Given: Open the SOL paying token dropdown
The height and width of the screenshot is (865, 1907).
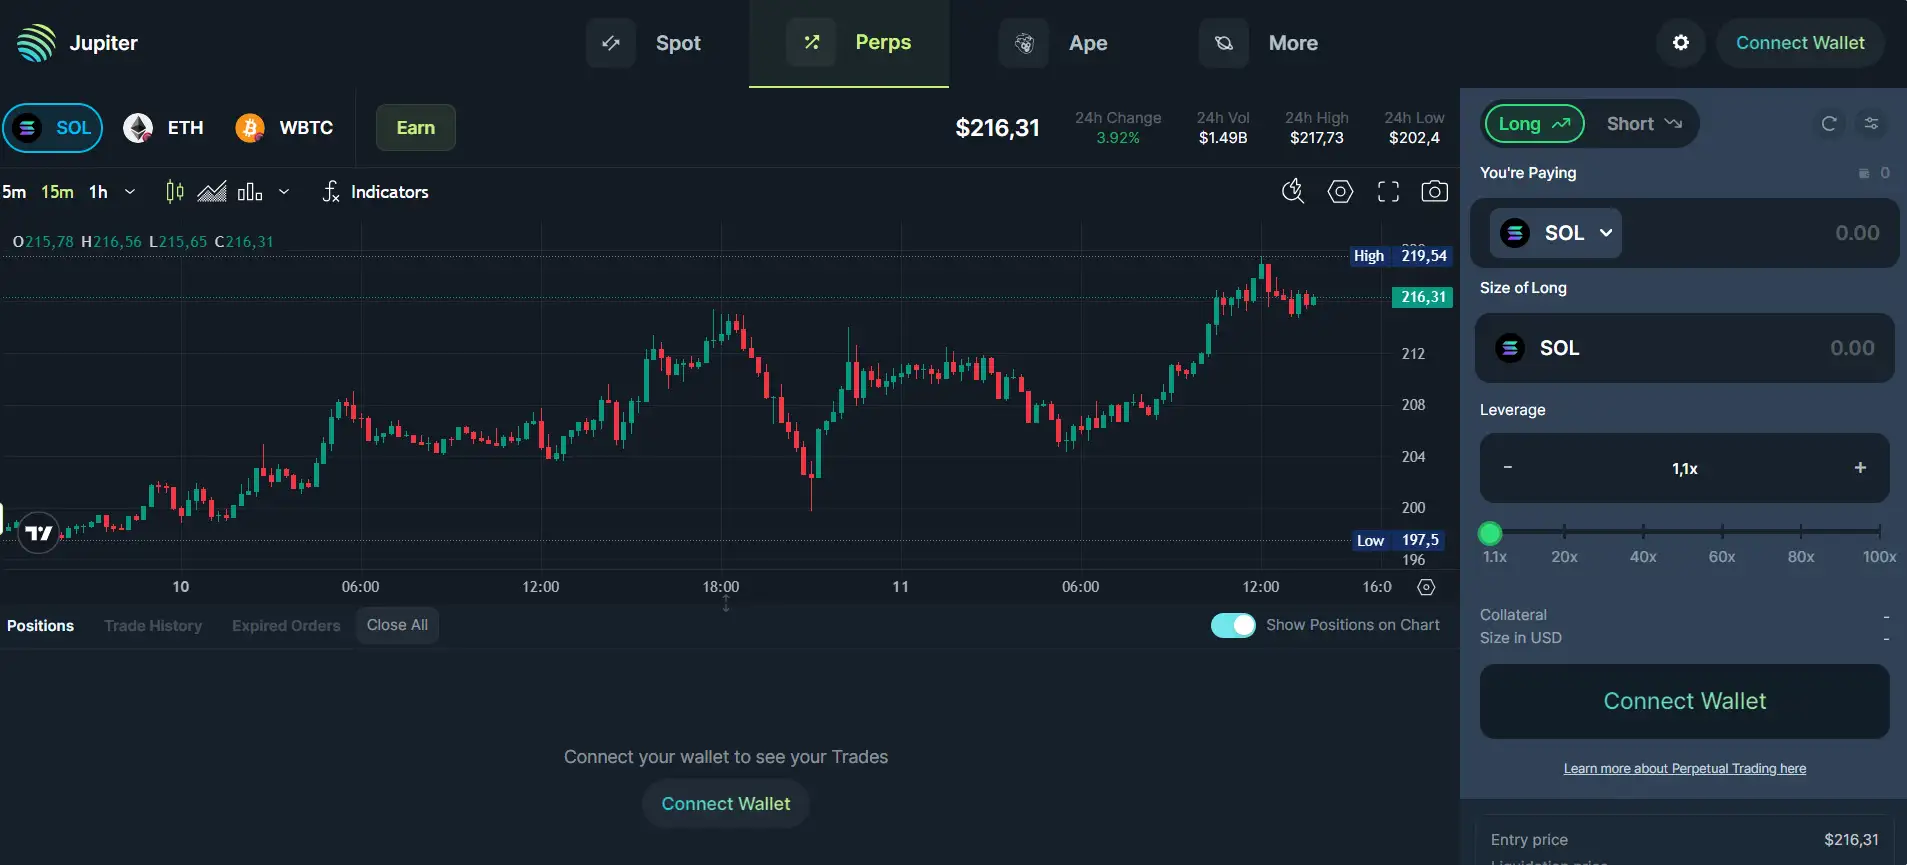Looking at the screenshot, I should click(1556, 233).
